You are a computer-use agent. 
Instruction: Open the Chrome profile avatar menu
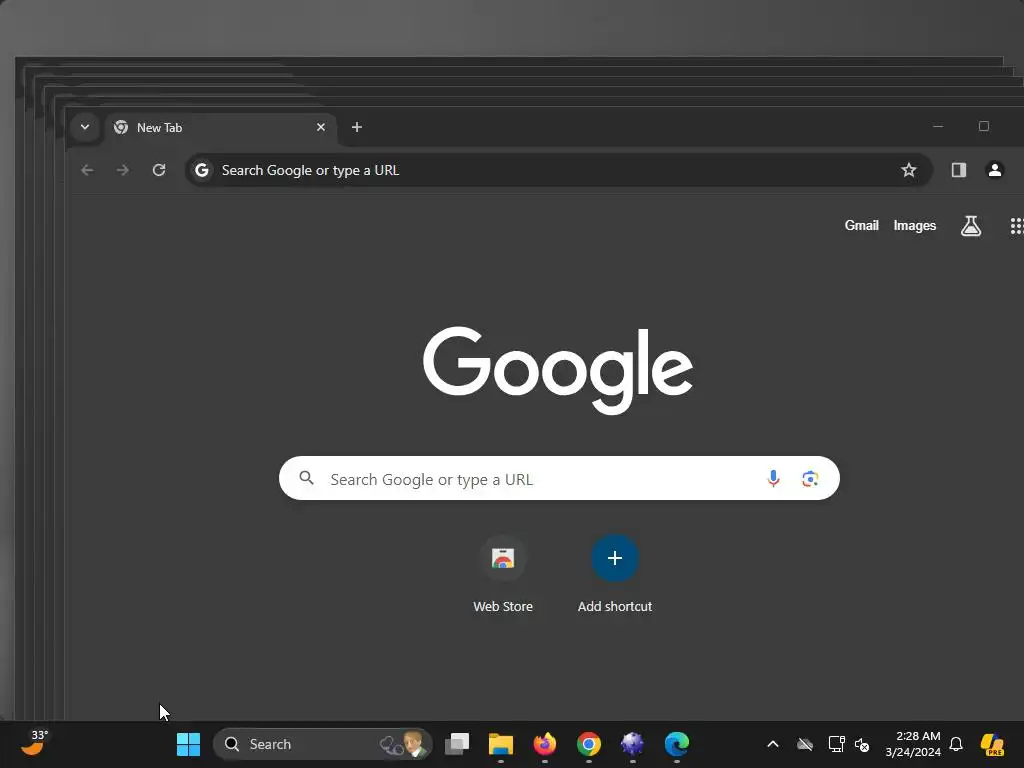995,170
